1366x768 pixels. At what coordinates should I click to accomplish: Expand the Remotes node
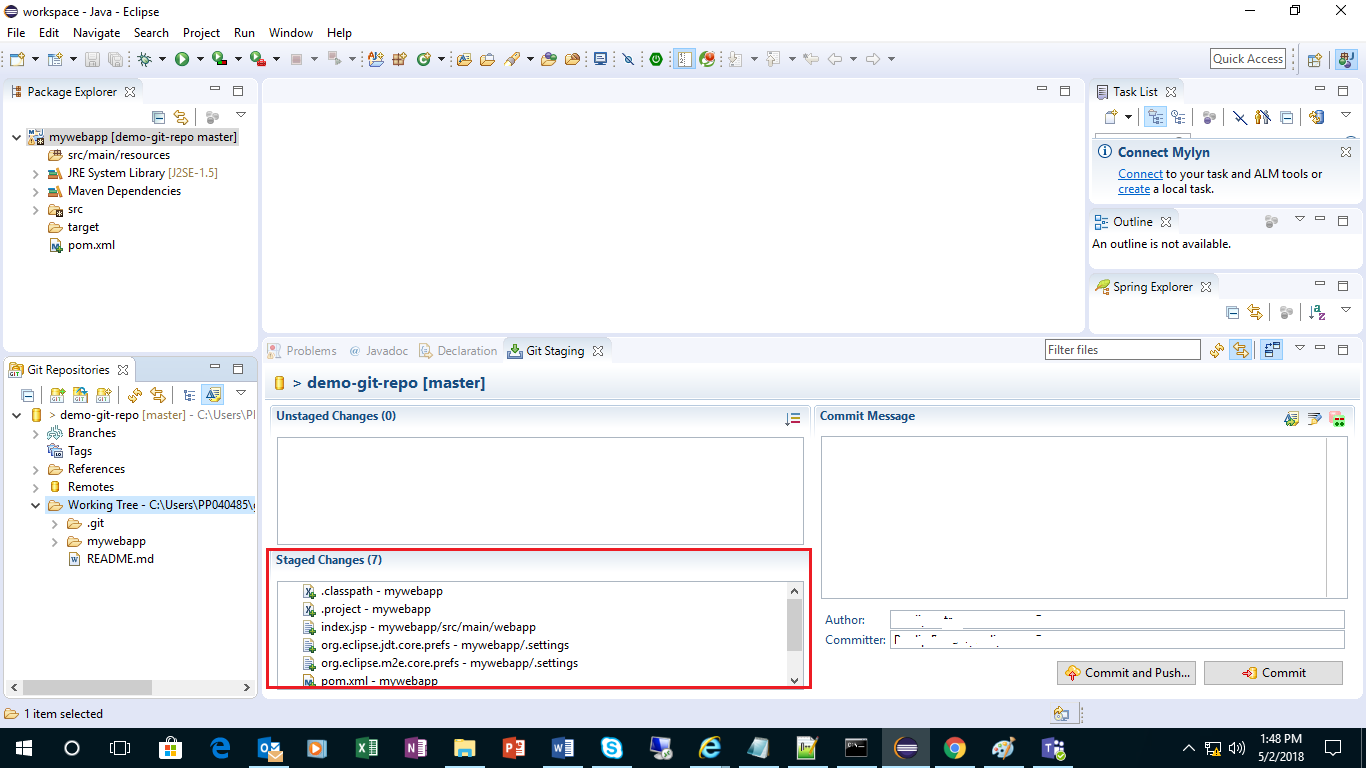click(36, 487)
